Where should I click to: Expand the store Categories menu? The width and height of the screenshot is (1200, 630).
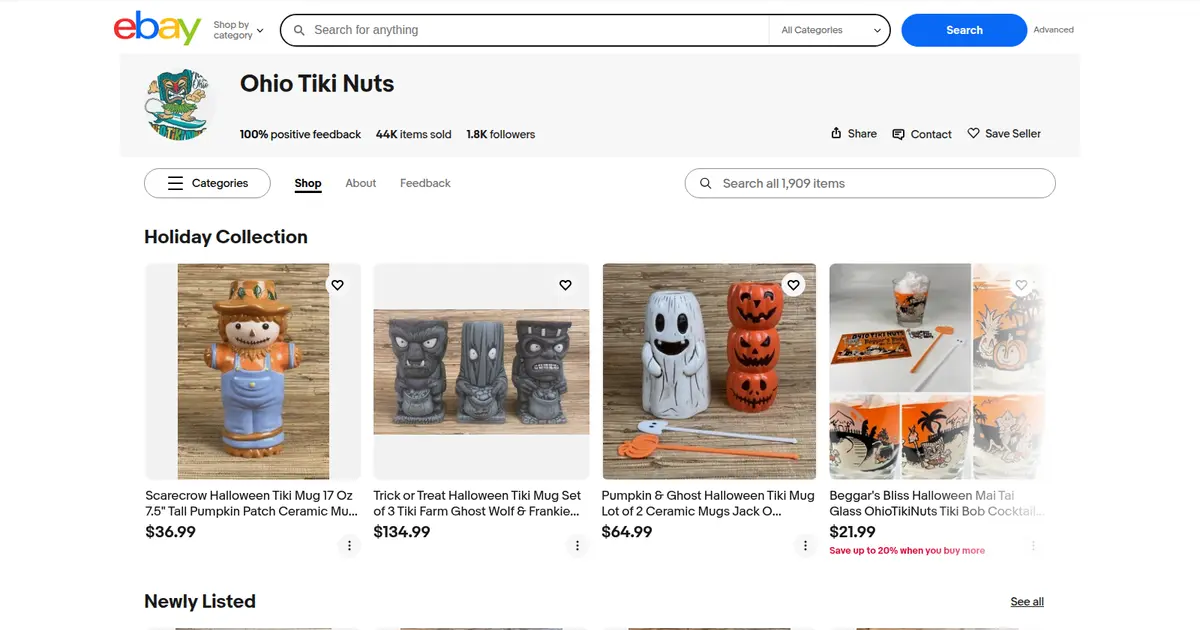tap(207, 183)
